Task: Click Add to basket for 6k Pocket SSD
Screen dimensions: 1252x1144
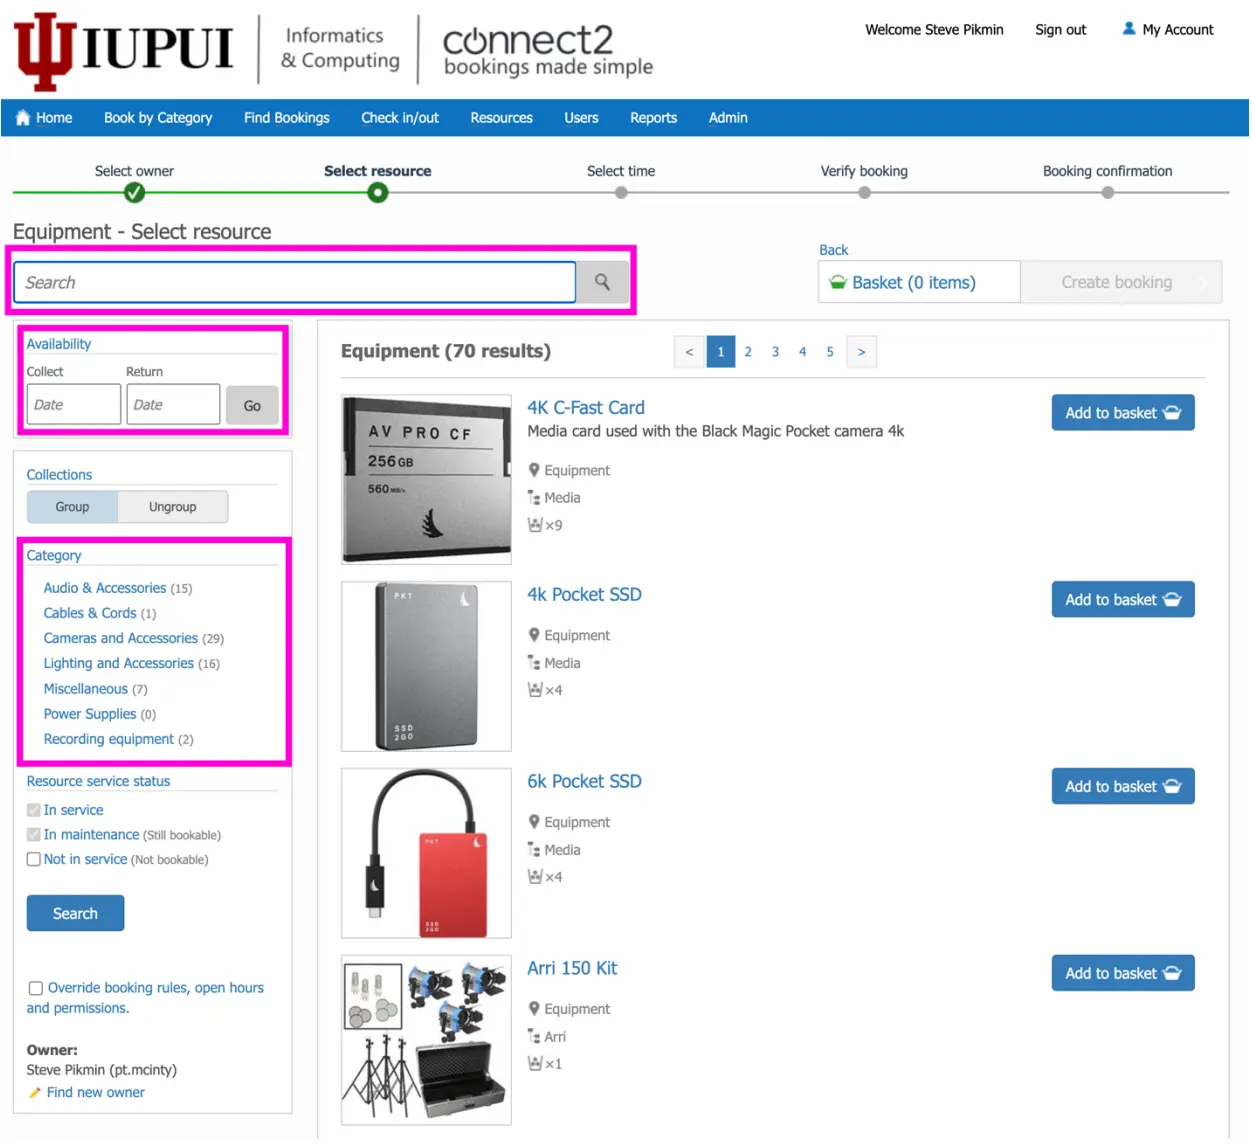Action: coord(1123,787)
